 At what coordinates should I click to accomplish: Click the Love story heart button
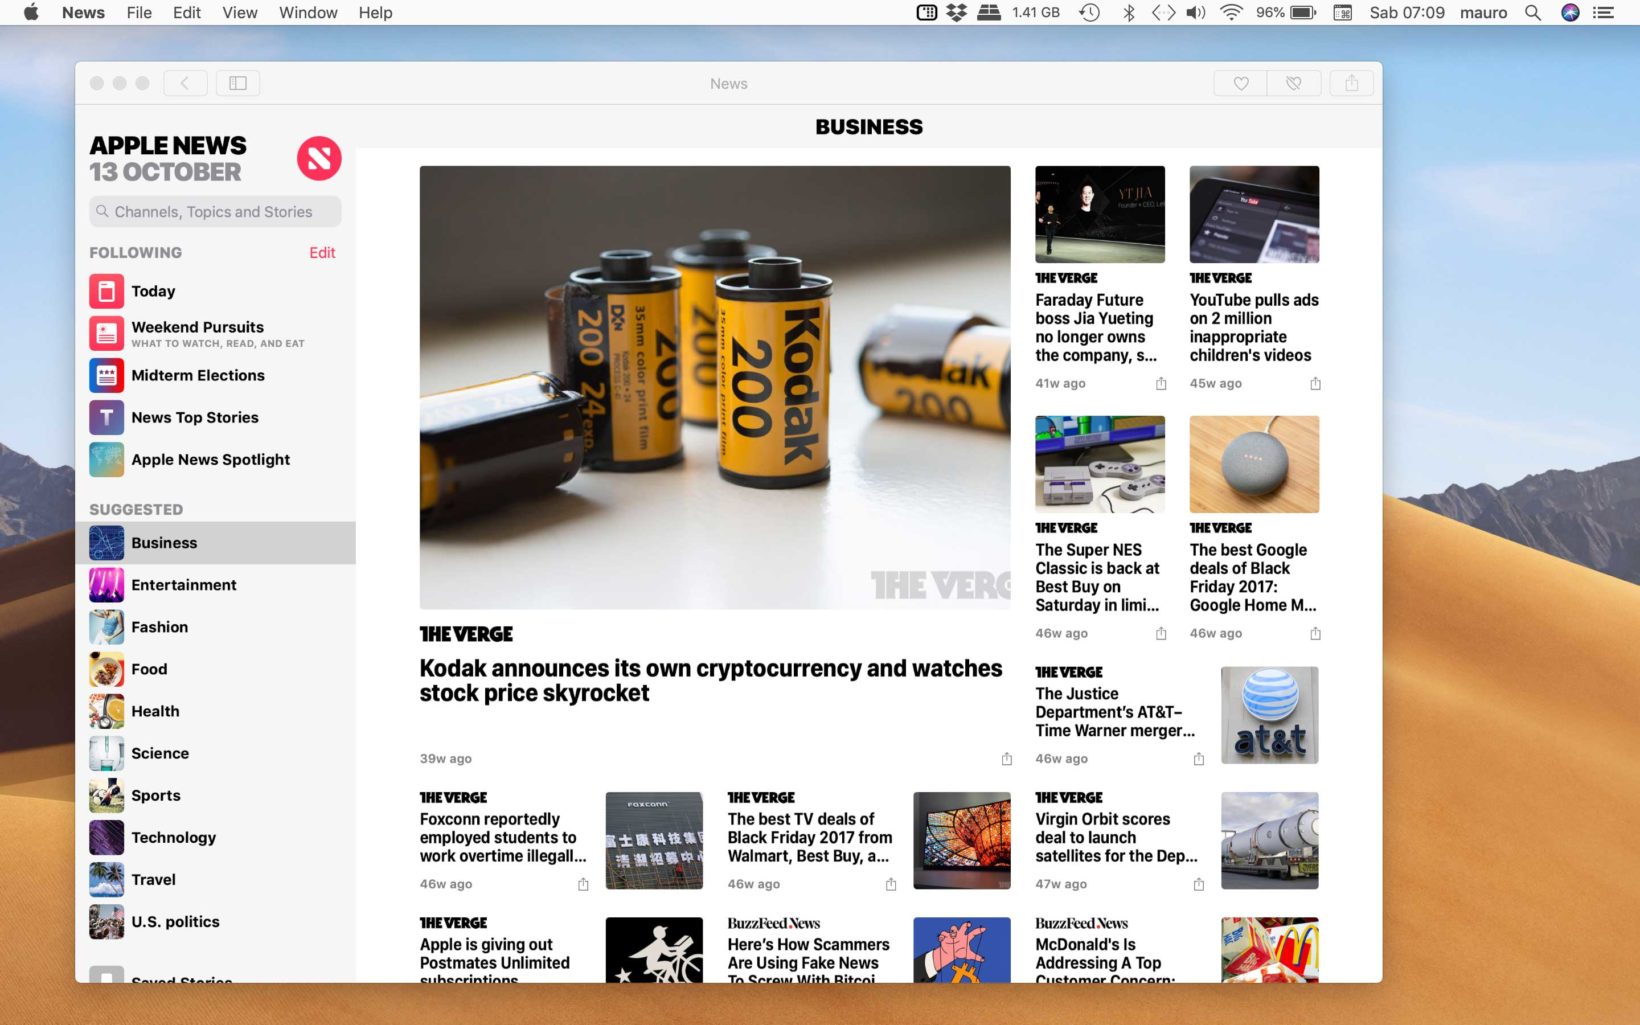1240,83
